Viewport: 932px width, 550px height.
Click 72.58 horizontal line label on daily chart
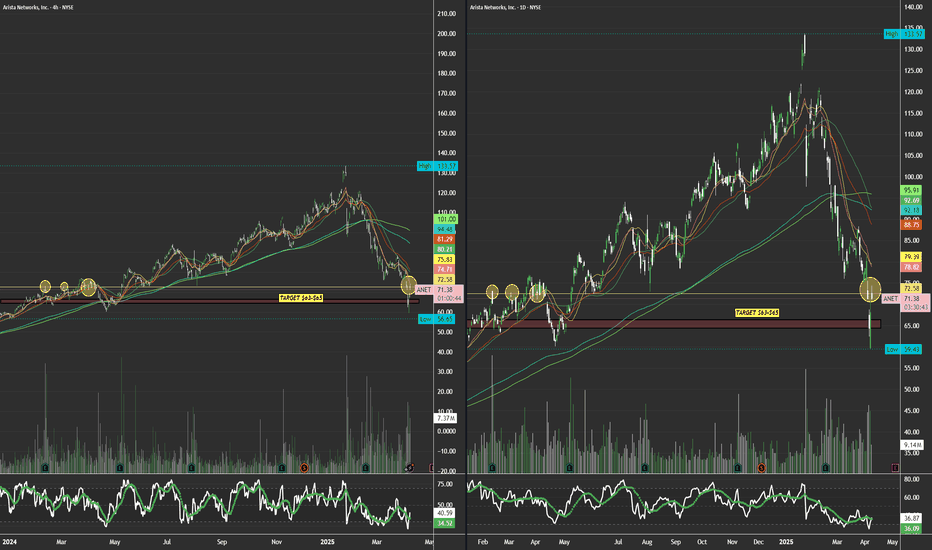tap(912, 288)
